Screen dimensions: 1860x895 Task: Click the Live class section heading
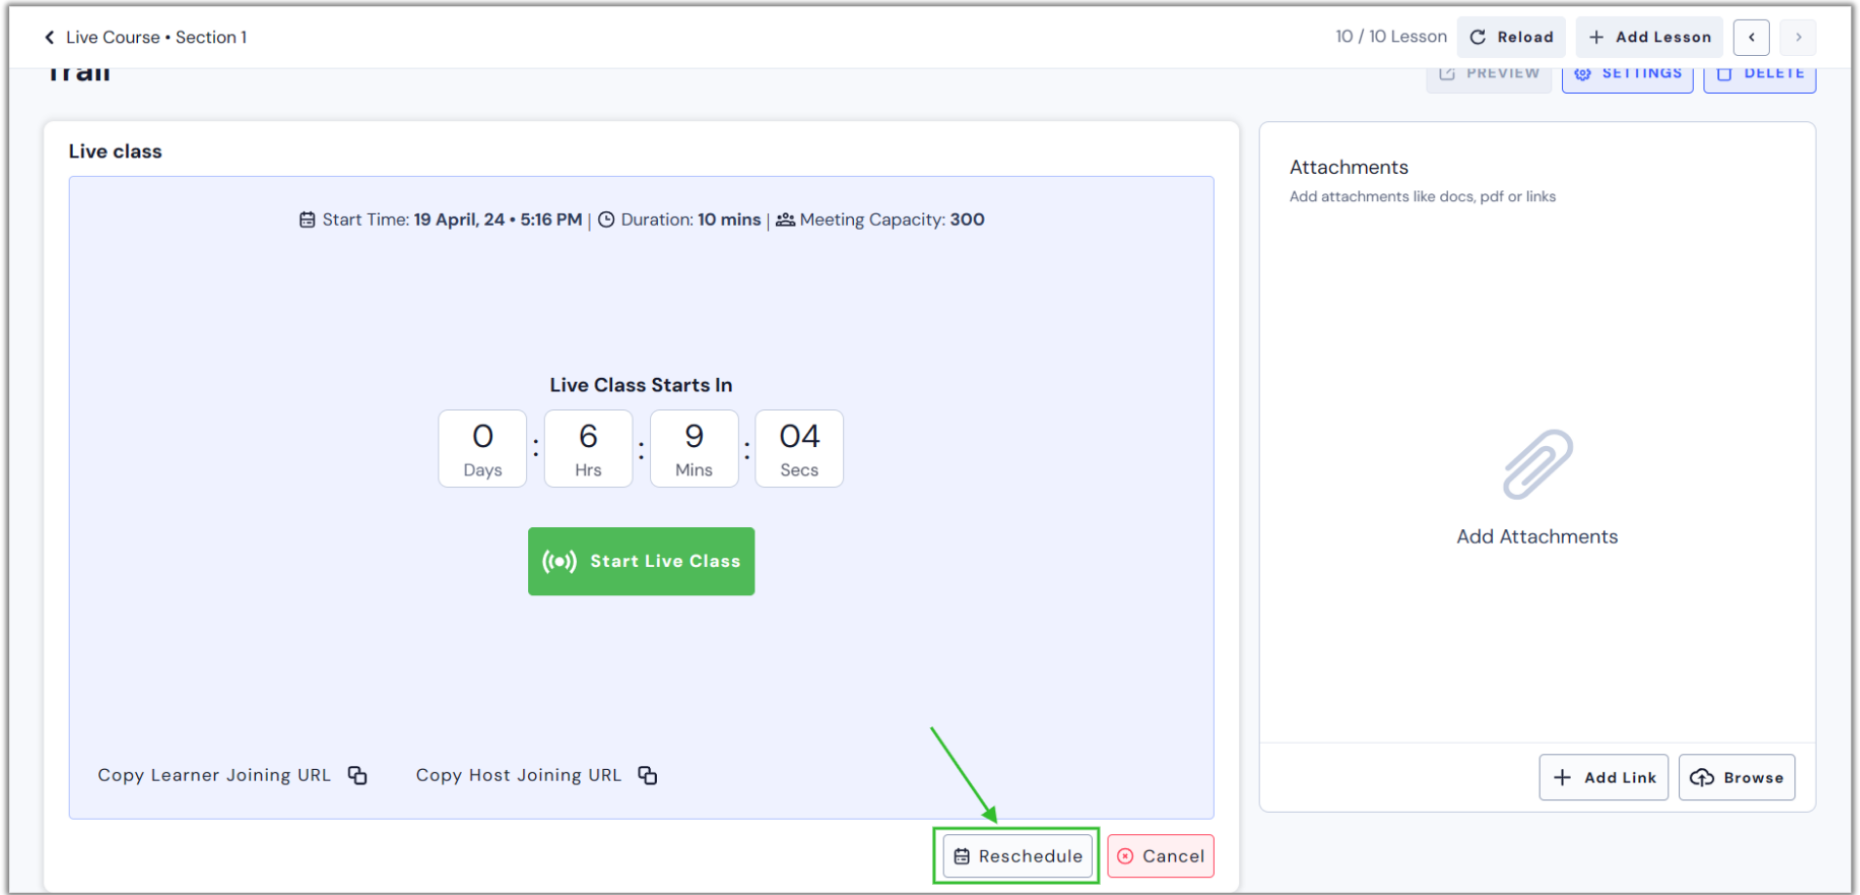[115, 151]
